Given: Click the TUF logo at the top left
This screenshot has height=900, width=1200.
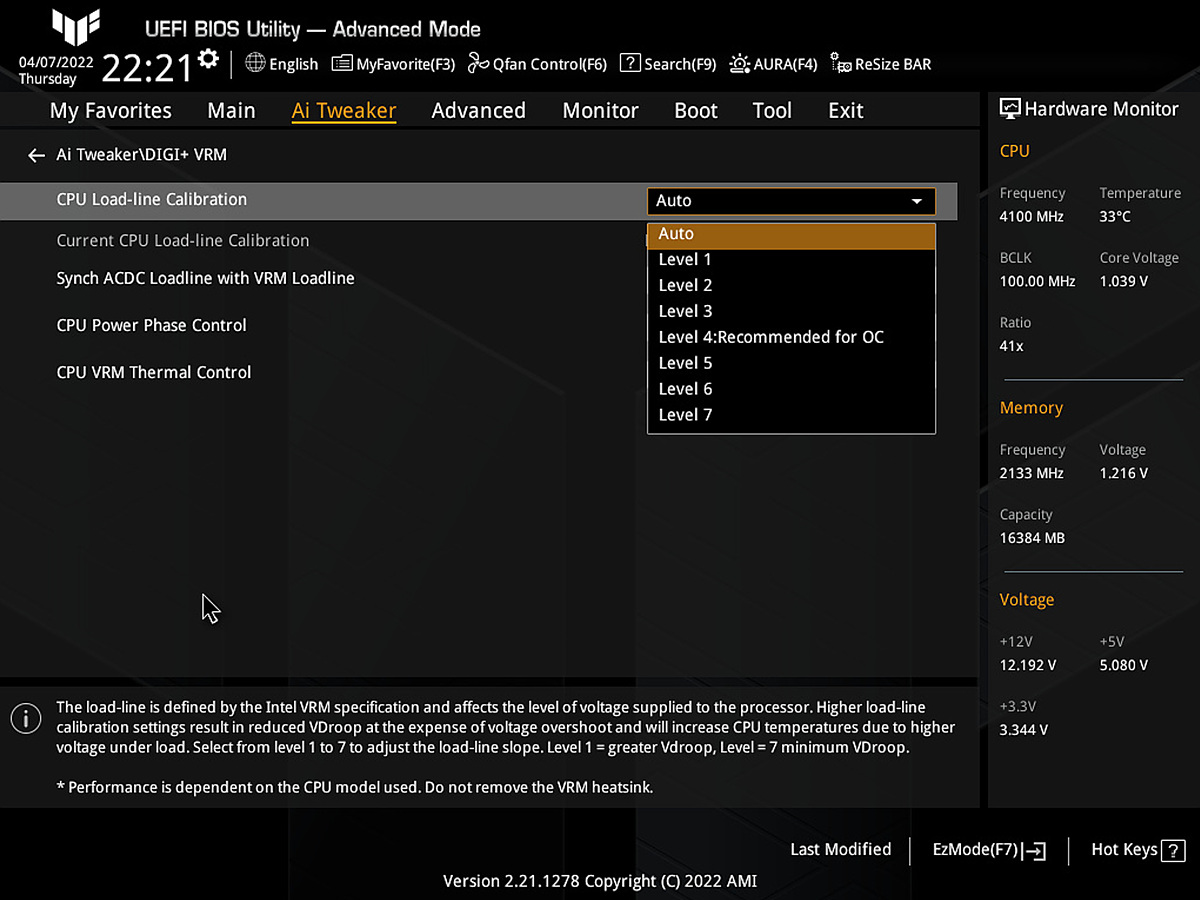Looking at the screenshot, I should click(x=76, y=28).
